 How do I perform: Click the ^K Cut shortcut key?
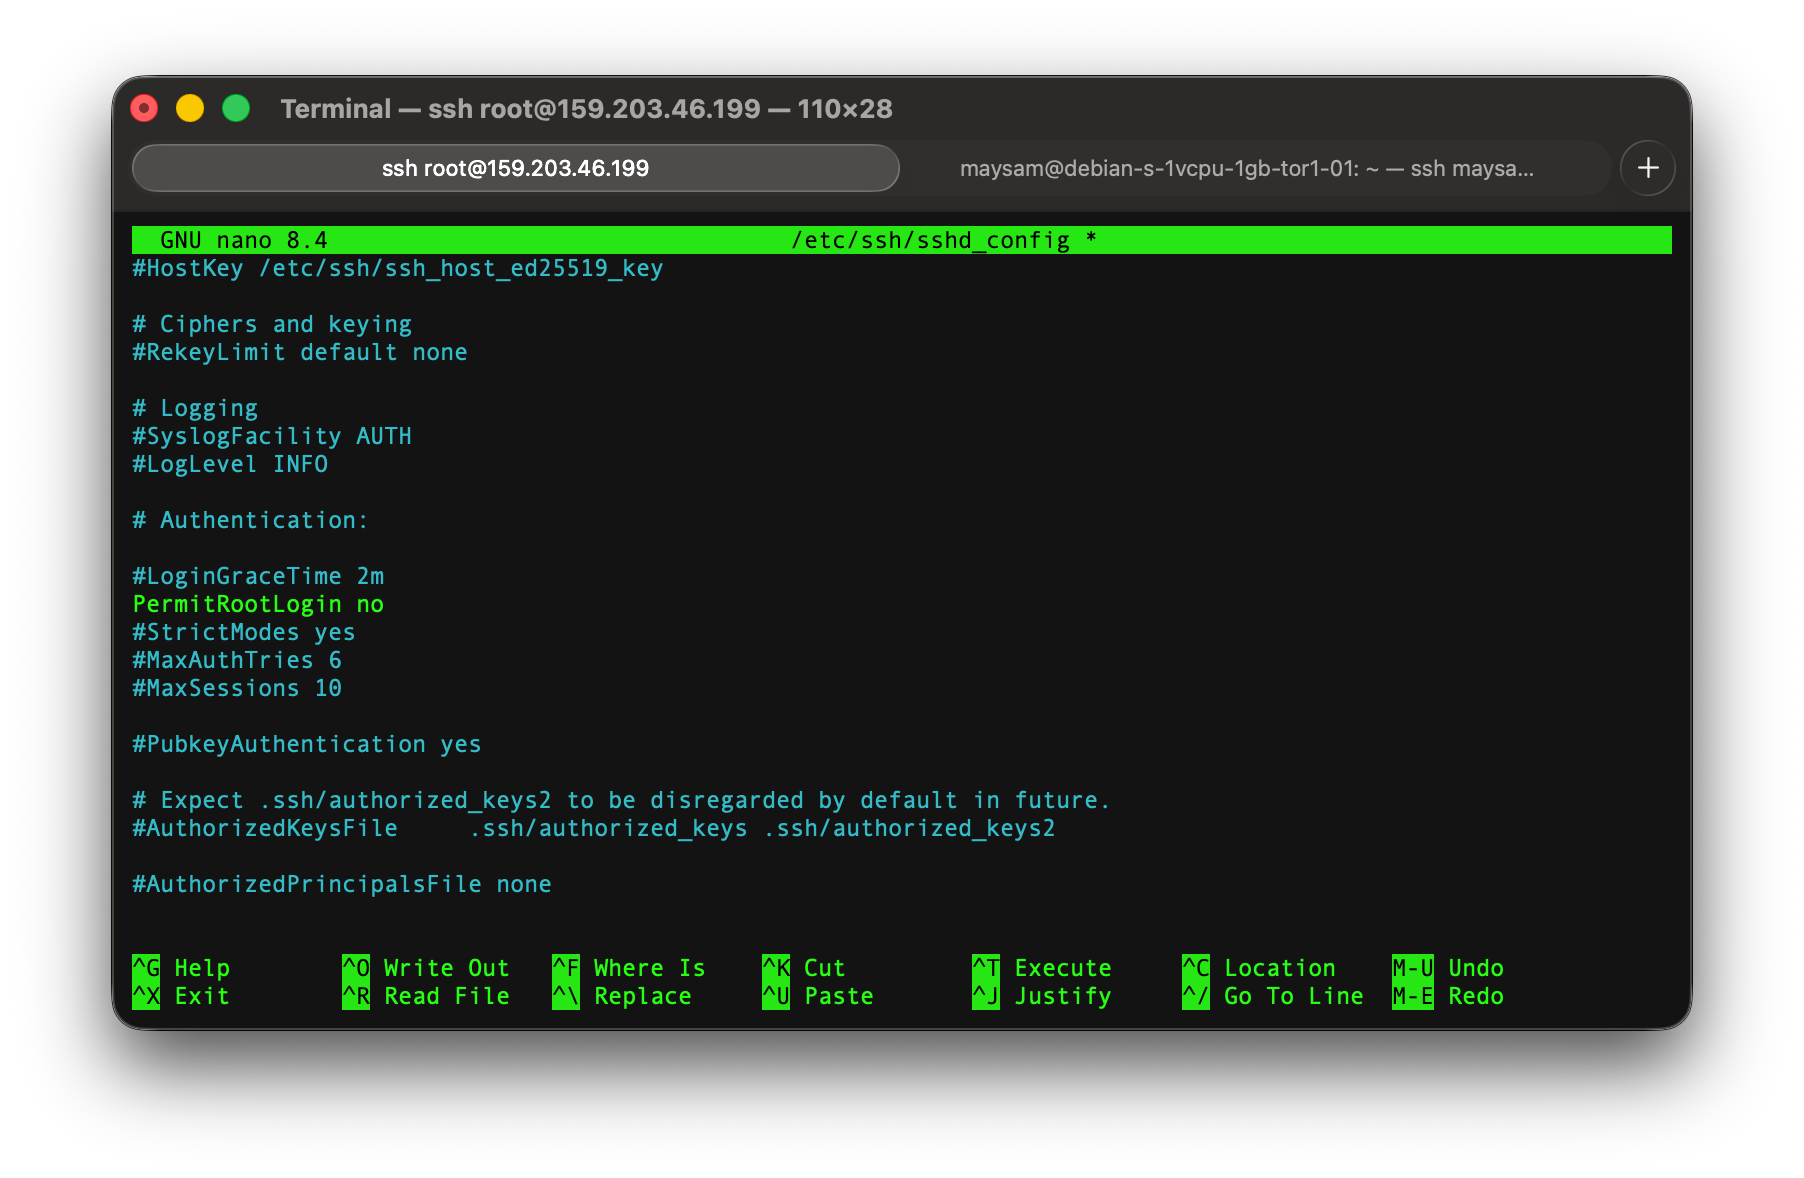776,968
